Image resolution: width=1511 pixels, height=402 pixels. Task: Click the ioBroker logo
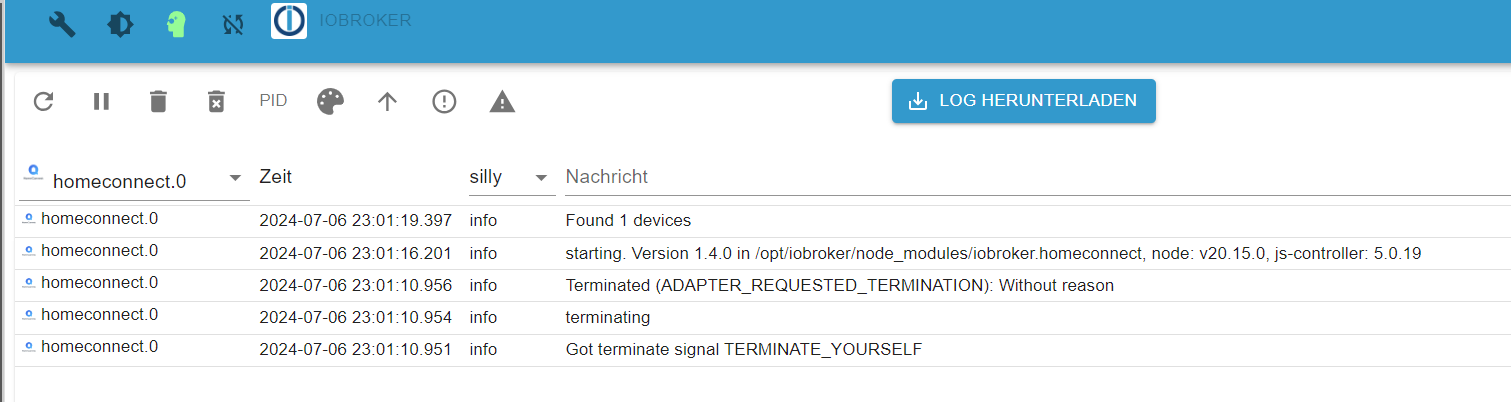(x=289, y=21)
